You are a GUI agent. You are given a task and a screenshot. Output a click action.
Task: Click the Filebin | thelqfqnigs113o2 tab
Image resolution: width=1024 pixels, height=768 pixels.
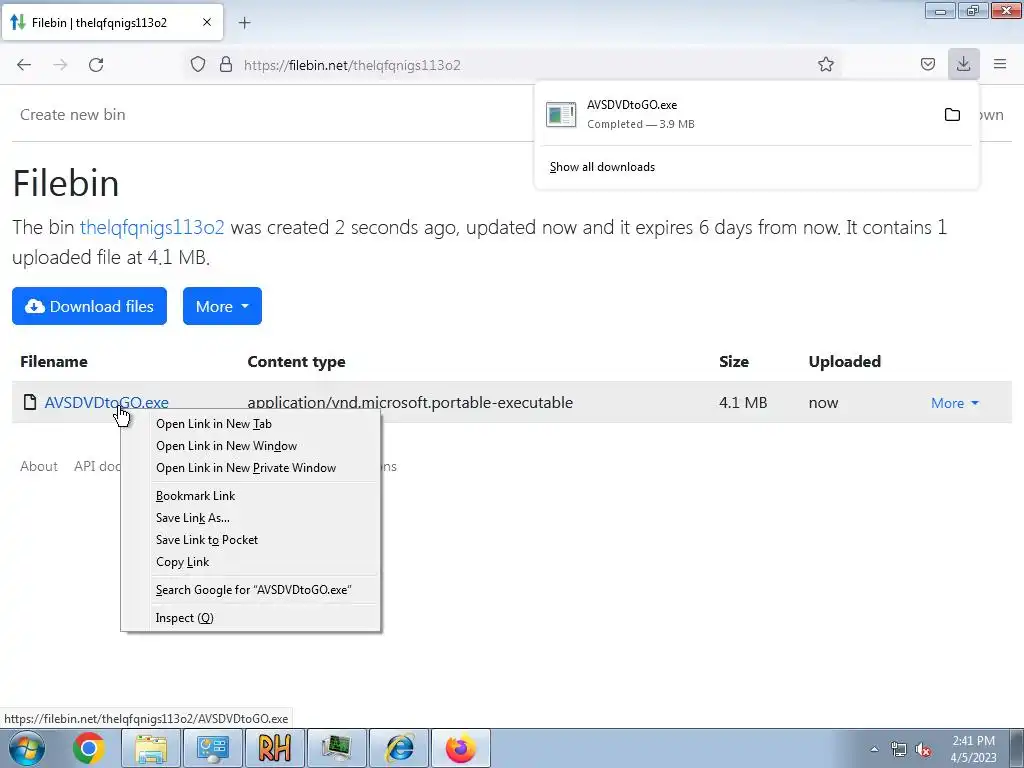[x=112, y=22]
